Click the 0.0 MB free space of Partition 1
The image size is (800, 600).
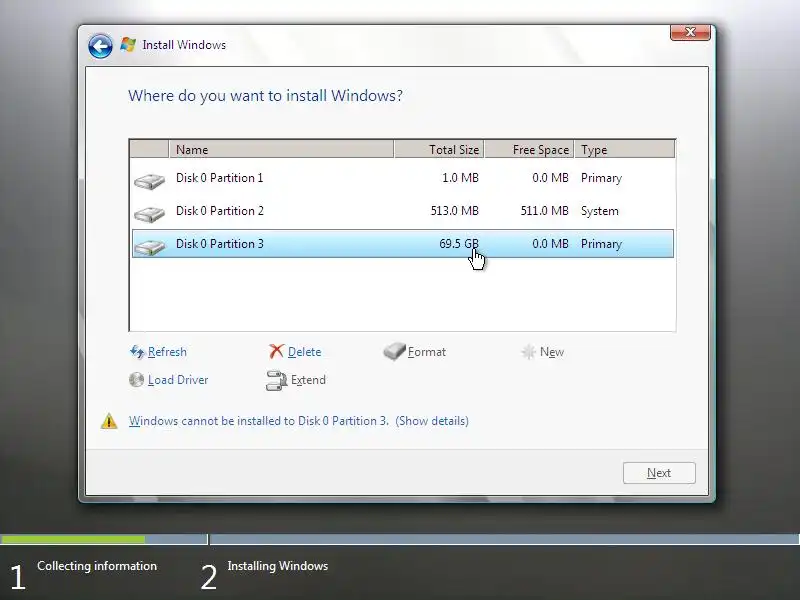coord(550,178)
